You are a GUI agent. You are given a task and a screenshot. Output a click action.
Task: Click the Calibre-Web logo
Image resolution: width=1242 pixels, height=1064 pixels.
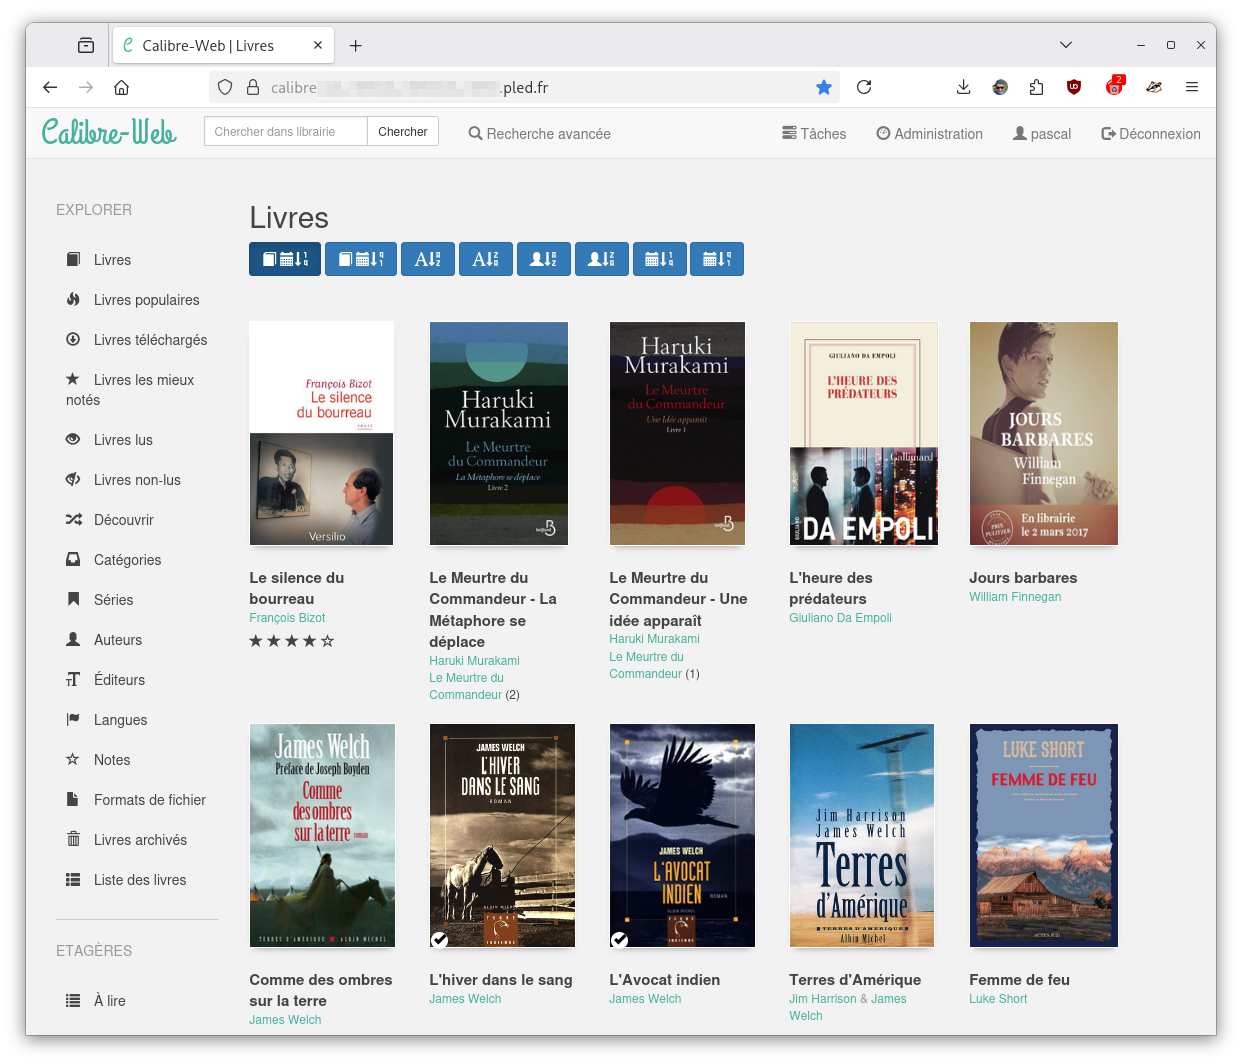[109, 131]
